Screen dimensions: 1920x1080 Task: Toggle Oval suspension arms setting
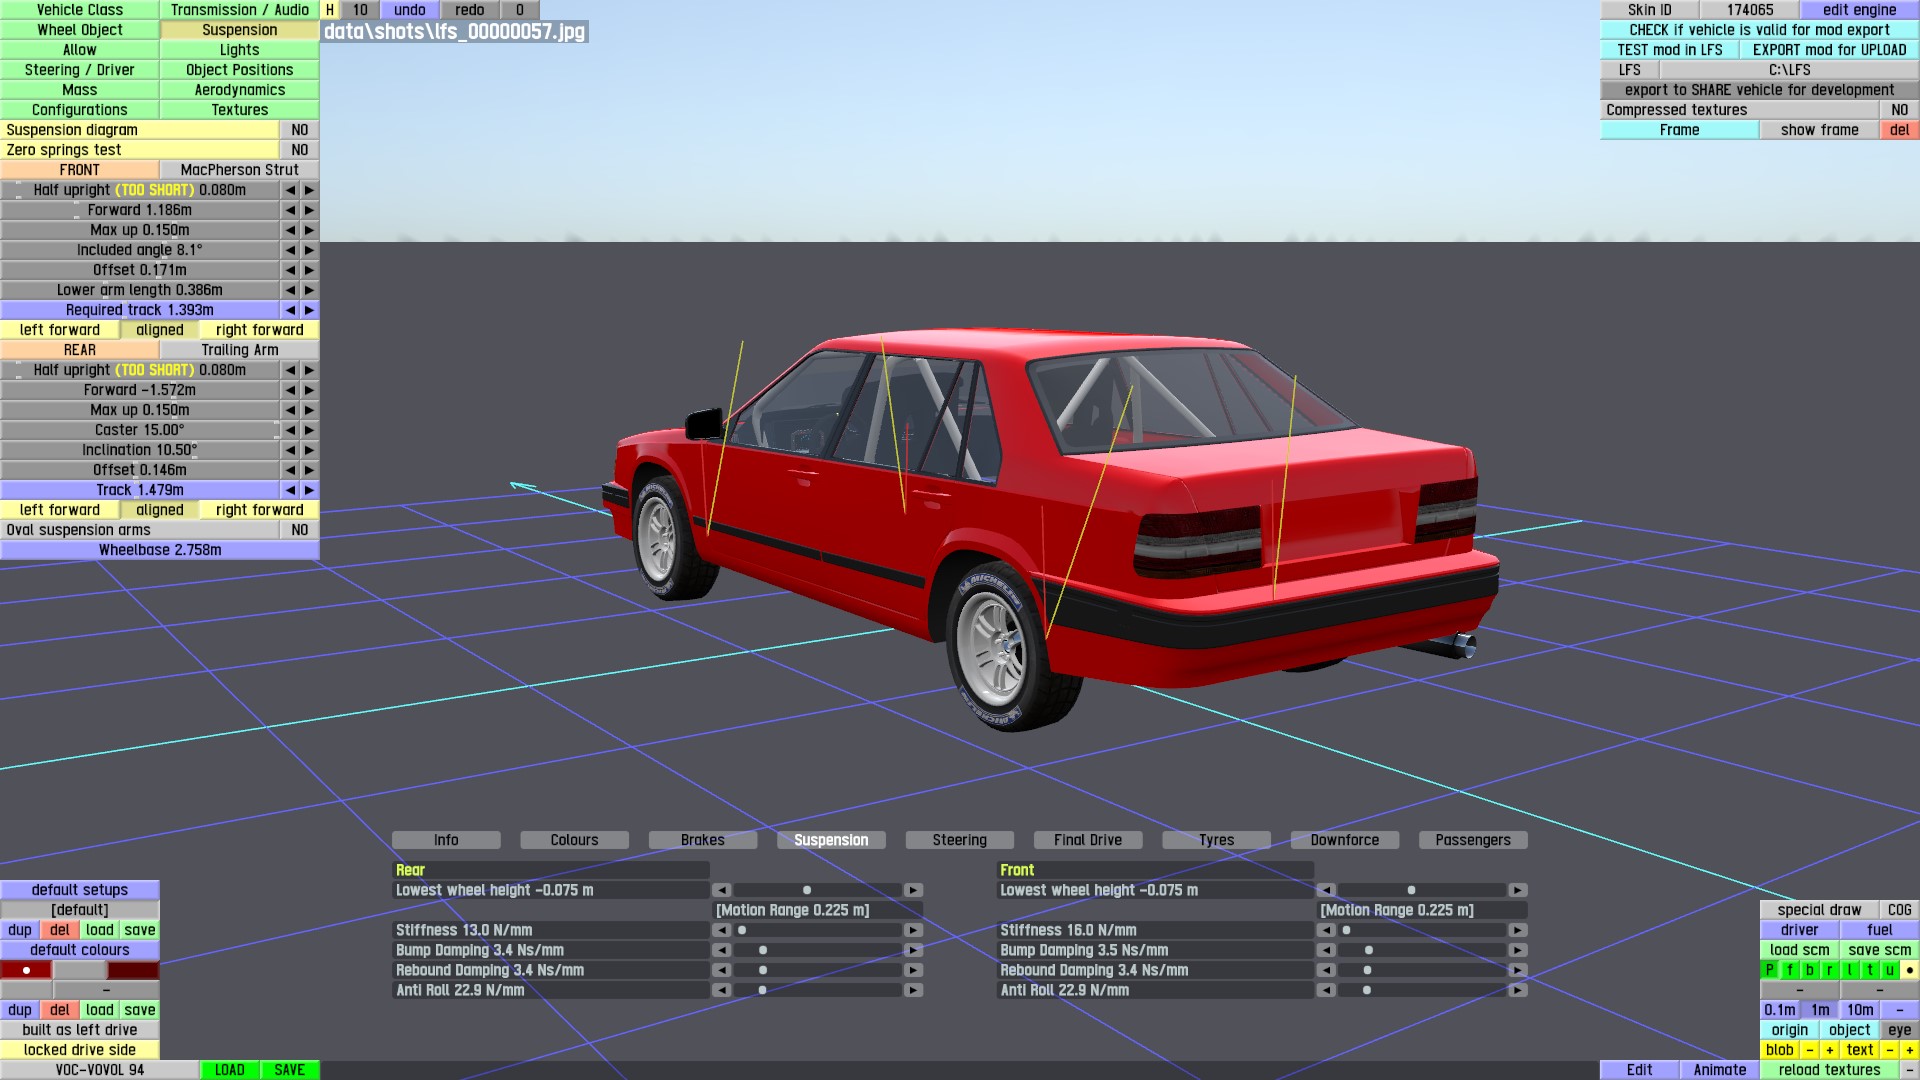(299, 530)
